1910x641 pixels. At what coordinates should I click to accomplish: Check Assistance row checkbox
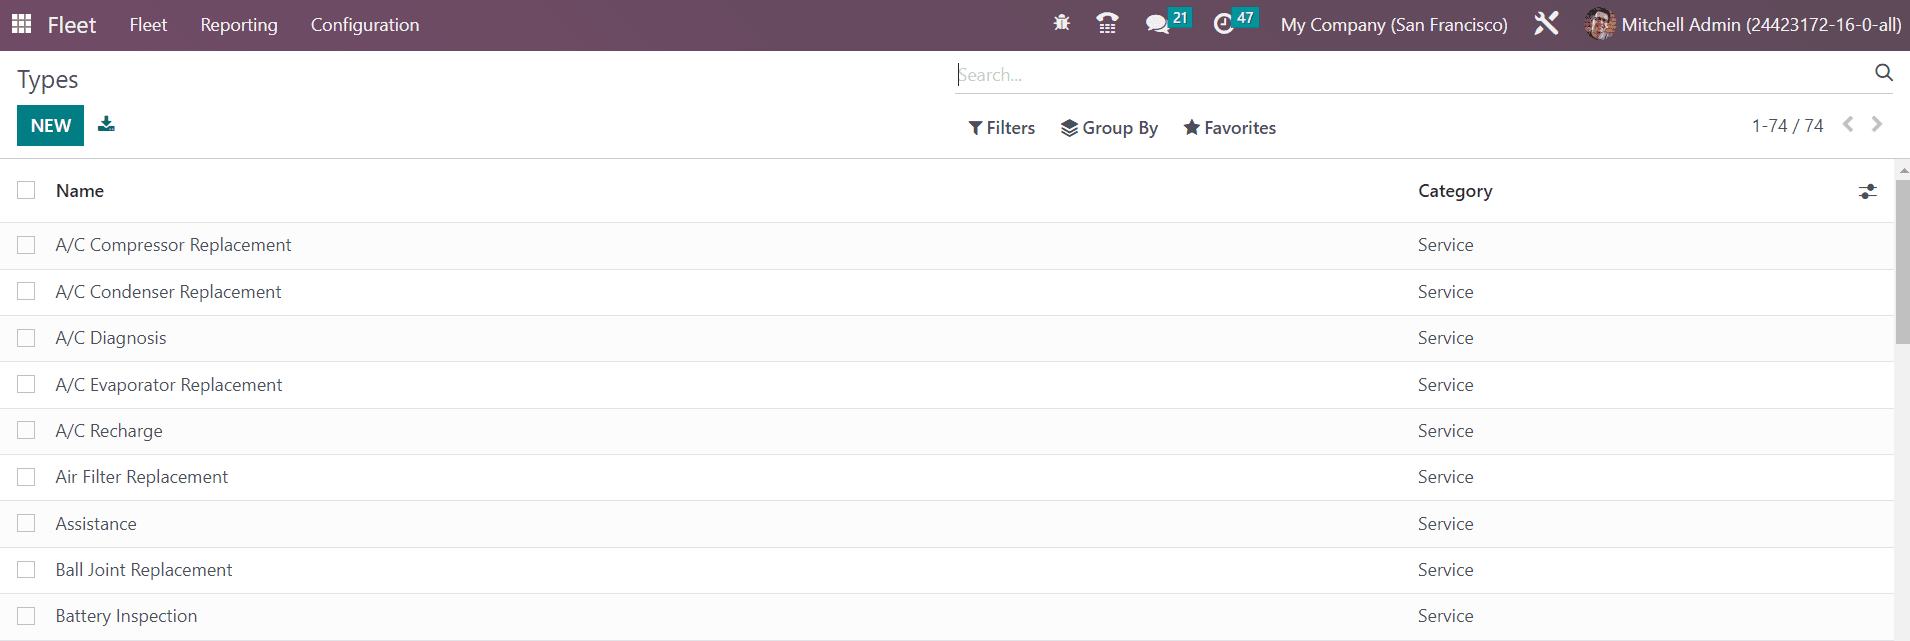(x=26, y=523)
